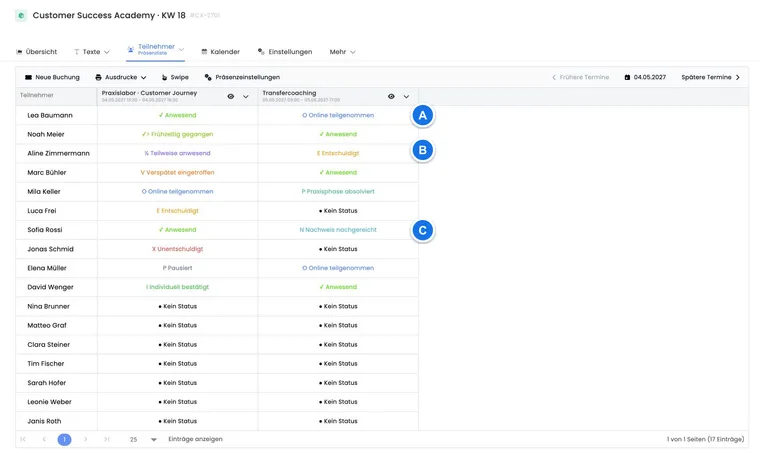Click Elena Müller's Pausiert status
Viewport: 760px width, 455px height.
[177, 268]
